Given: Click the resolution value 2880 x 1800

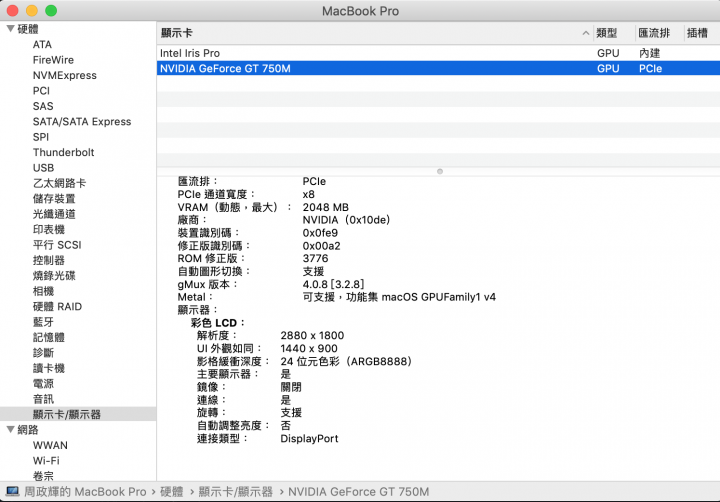Looking at the screenshot, I should (312, 336).
